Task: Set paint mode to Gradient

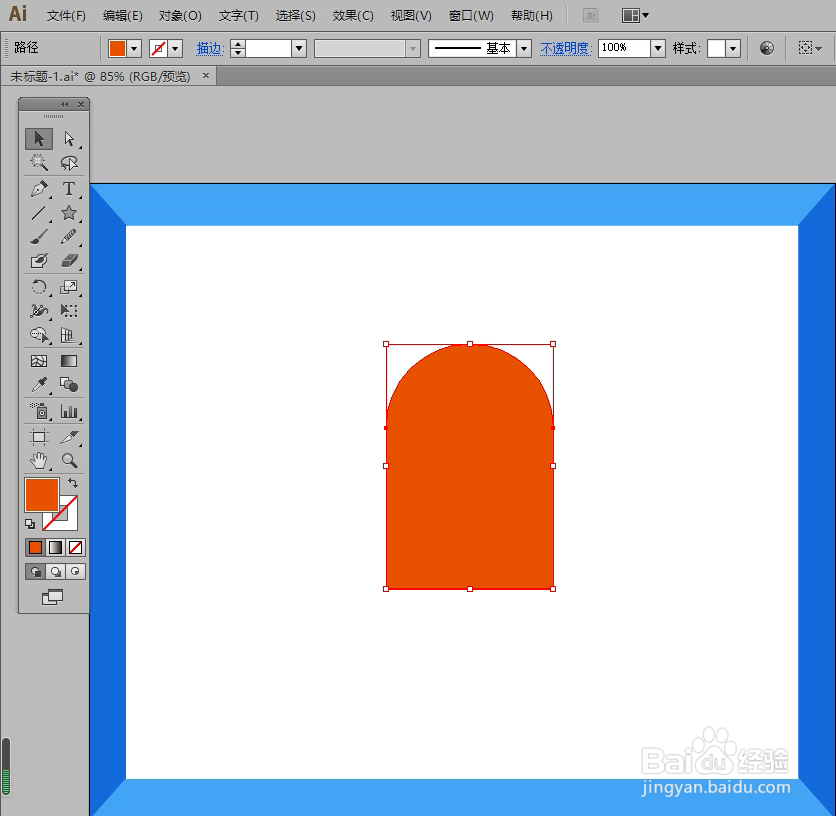Action: (55, 547)
